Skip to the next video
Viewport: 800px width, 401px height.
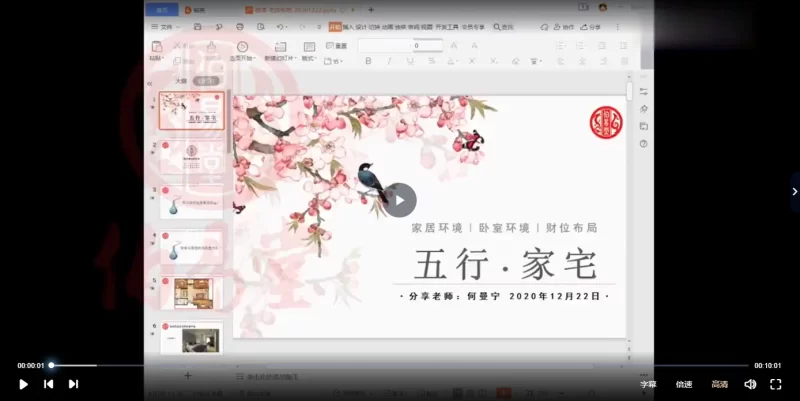coord(73,384)
